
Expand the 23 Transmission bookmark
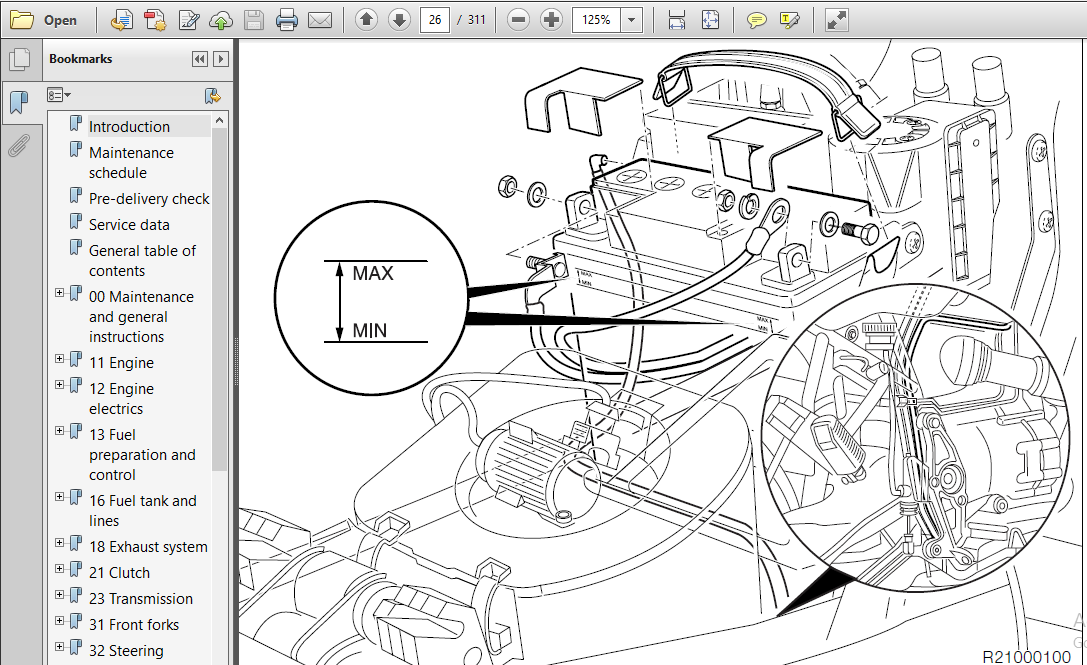point(60,595)
